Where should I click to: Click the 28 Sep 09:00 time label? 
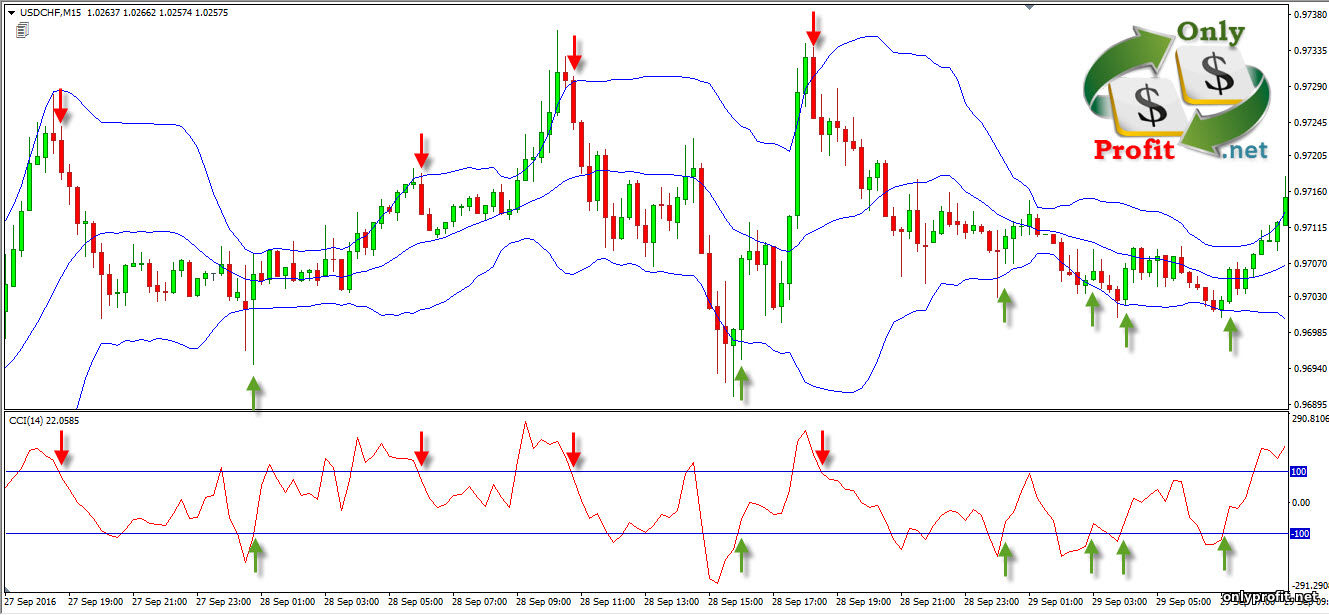[543, 603]
